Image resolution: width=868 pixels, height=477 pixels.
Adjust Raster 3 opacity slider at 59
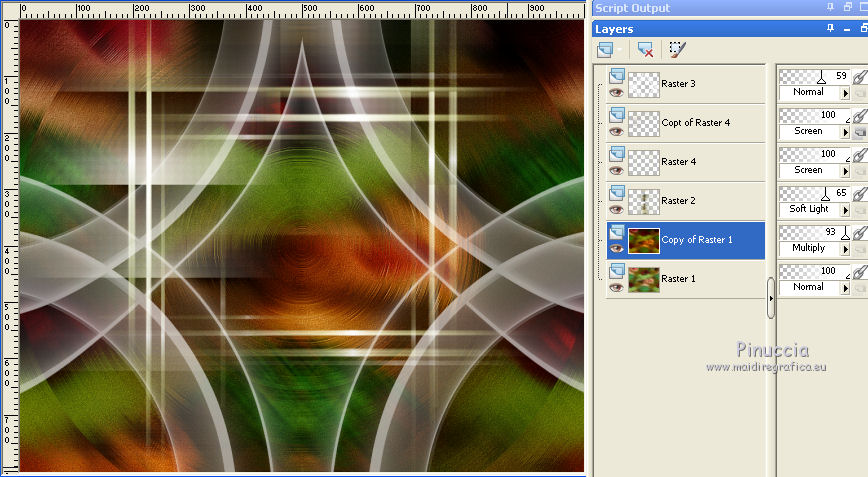822,76
